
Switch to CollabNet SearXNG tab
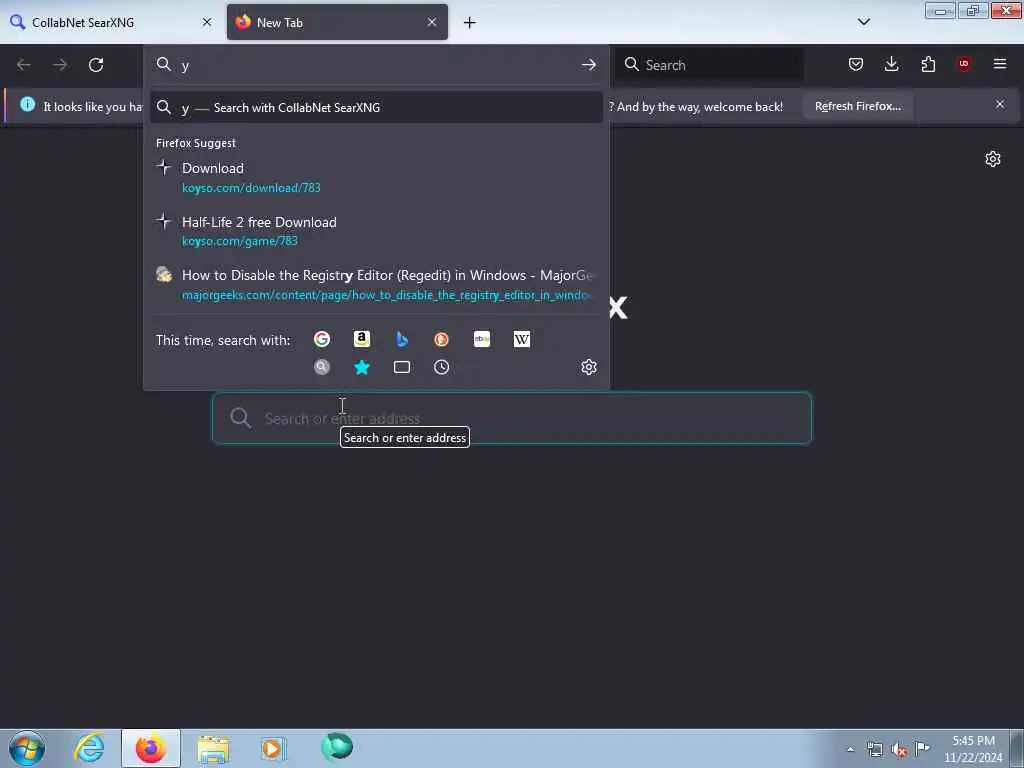coord(111,22)
